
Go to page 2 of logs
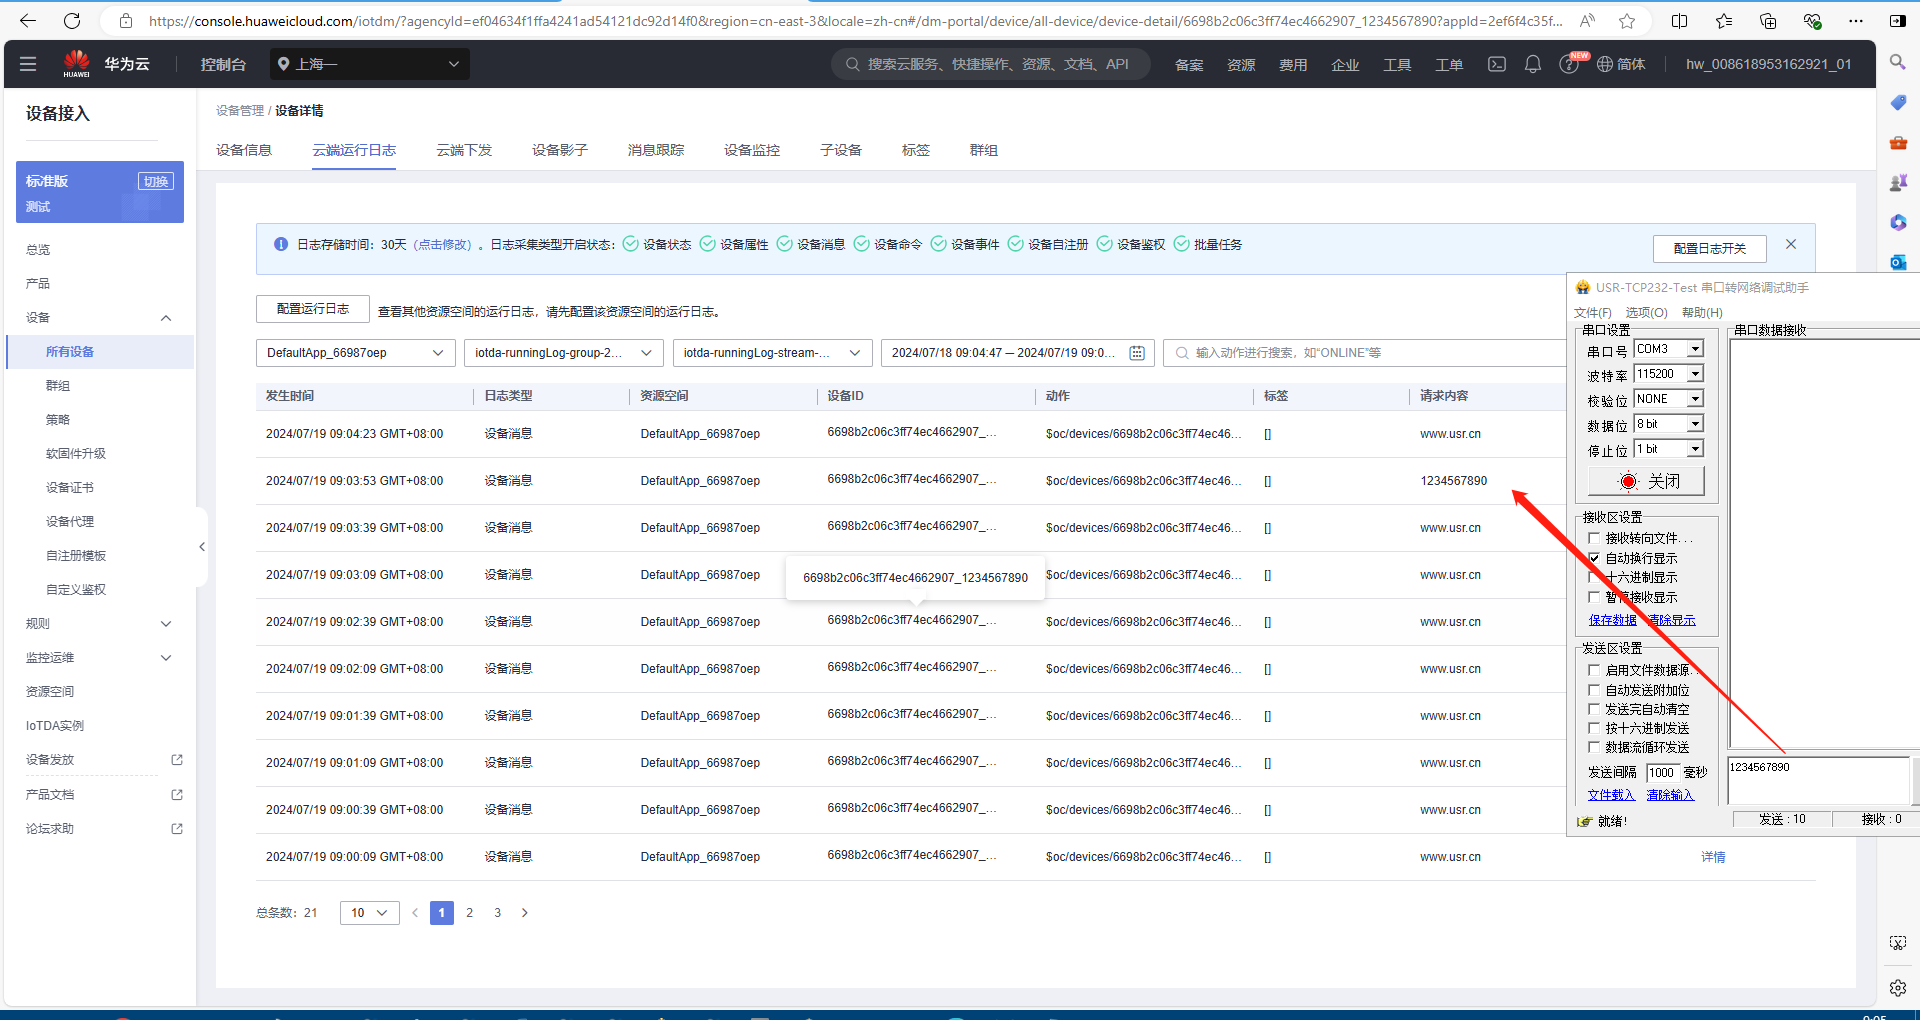(x=469, y=913)
